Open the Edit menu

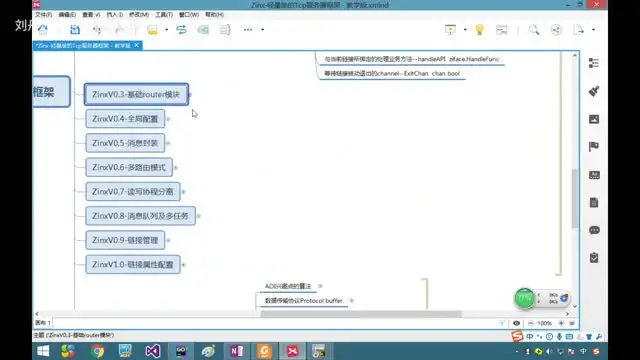point(67,15)
